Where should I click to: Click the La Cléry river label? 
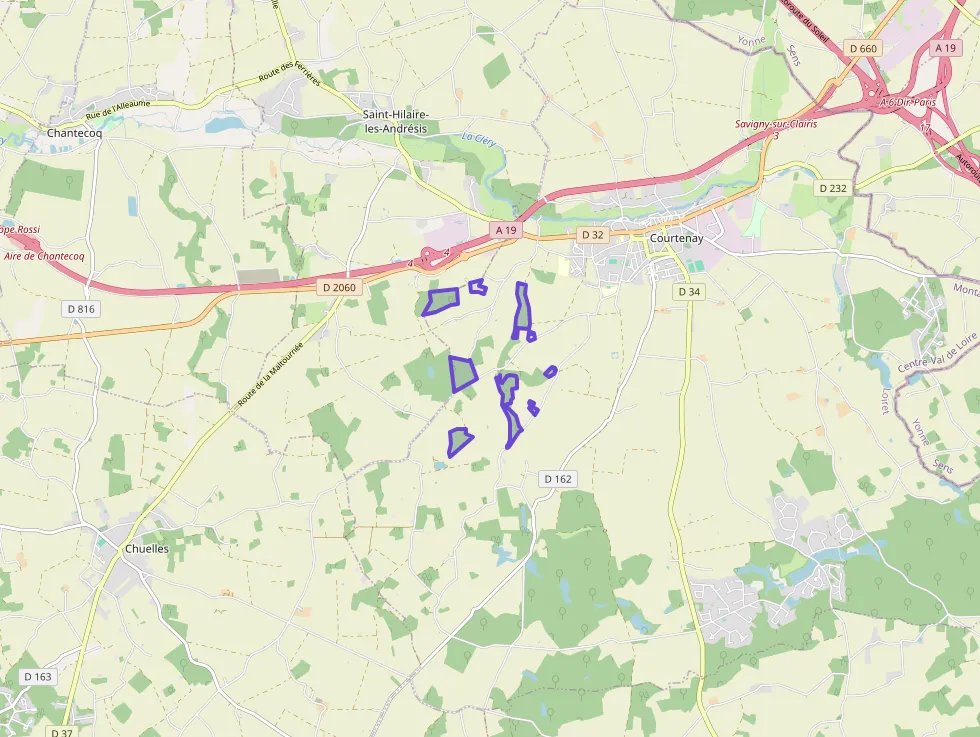[479, 139]
